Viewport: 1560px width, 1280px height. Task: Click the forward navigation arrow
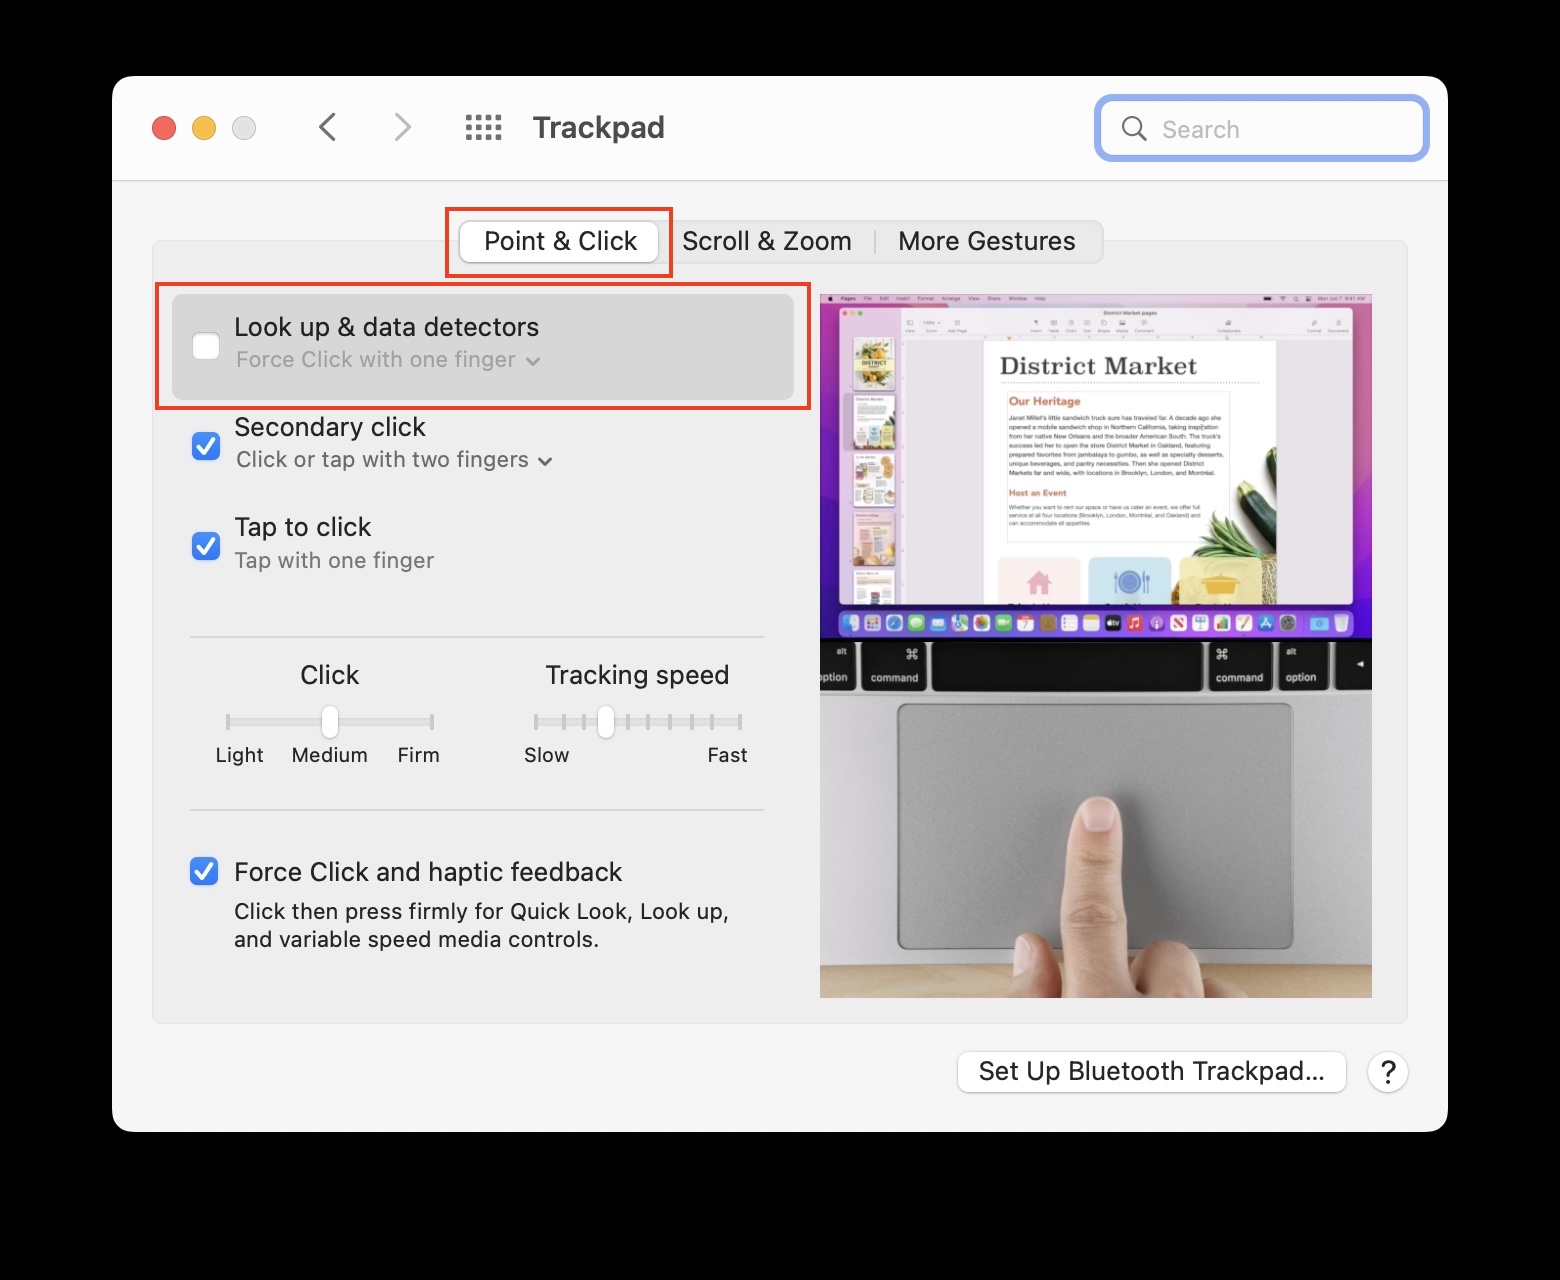(x=401, y=127)
